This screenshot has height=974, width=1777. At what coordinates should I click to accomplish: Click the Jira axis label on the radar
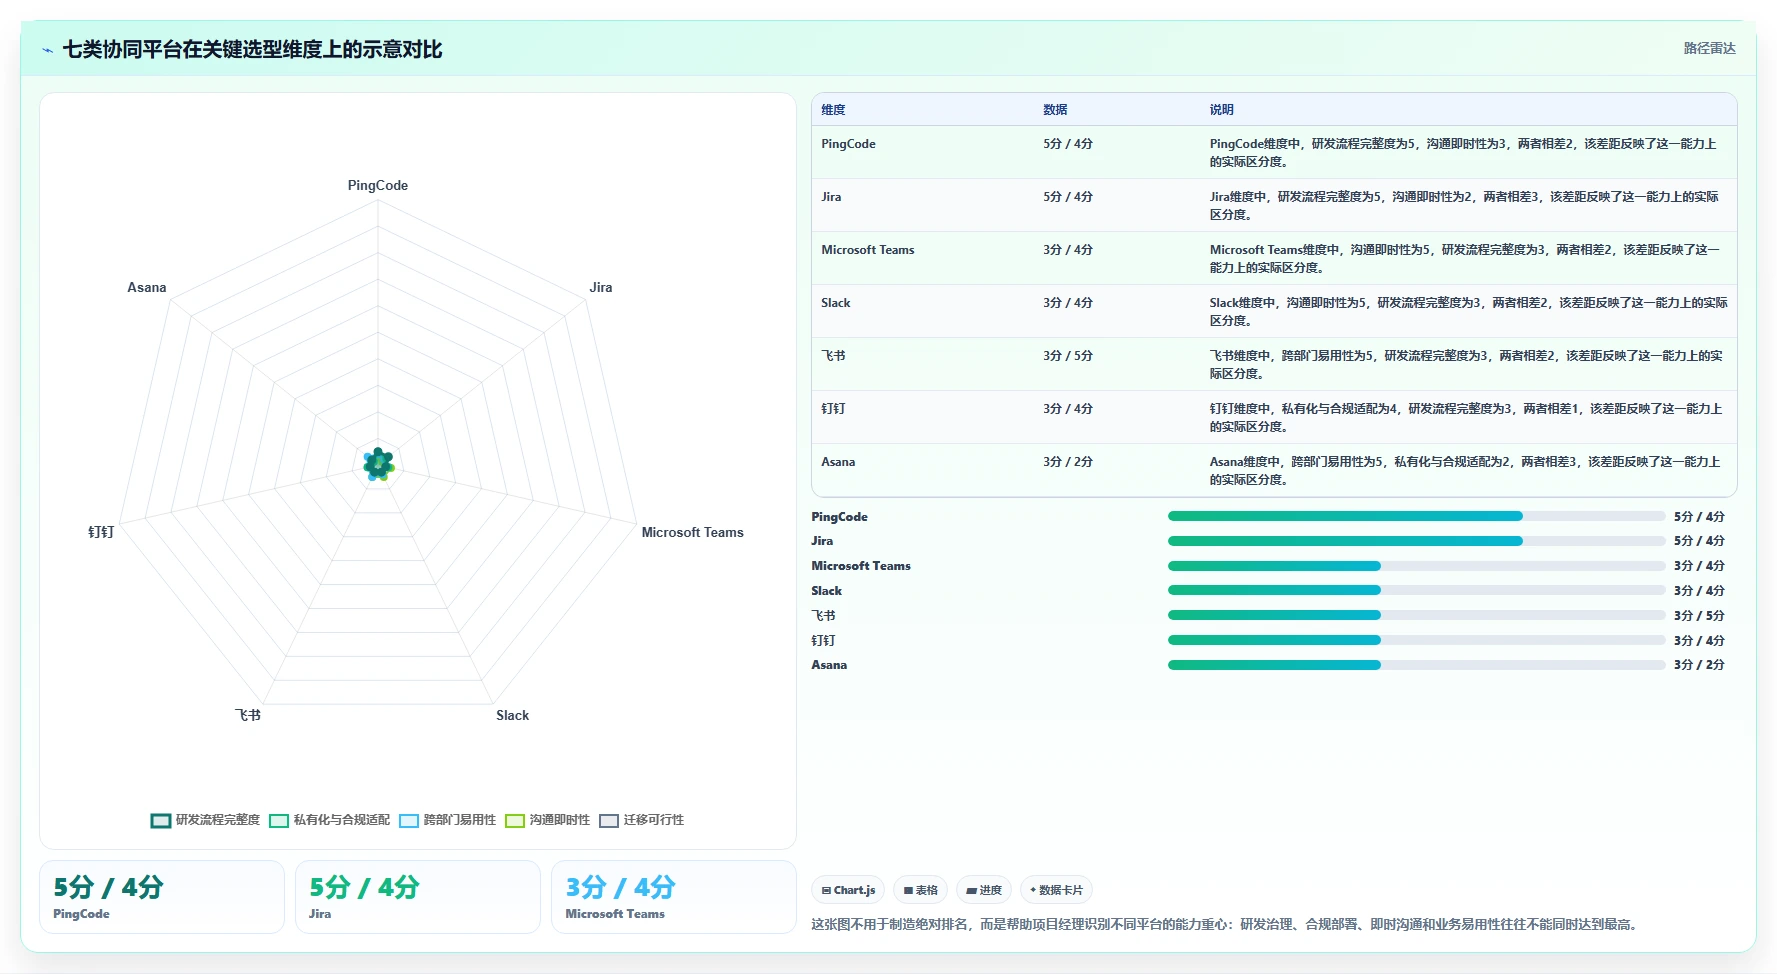pyautogui.click(x=601, y=287)
